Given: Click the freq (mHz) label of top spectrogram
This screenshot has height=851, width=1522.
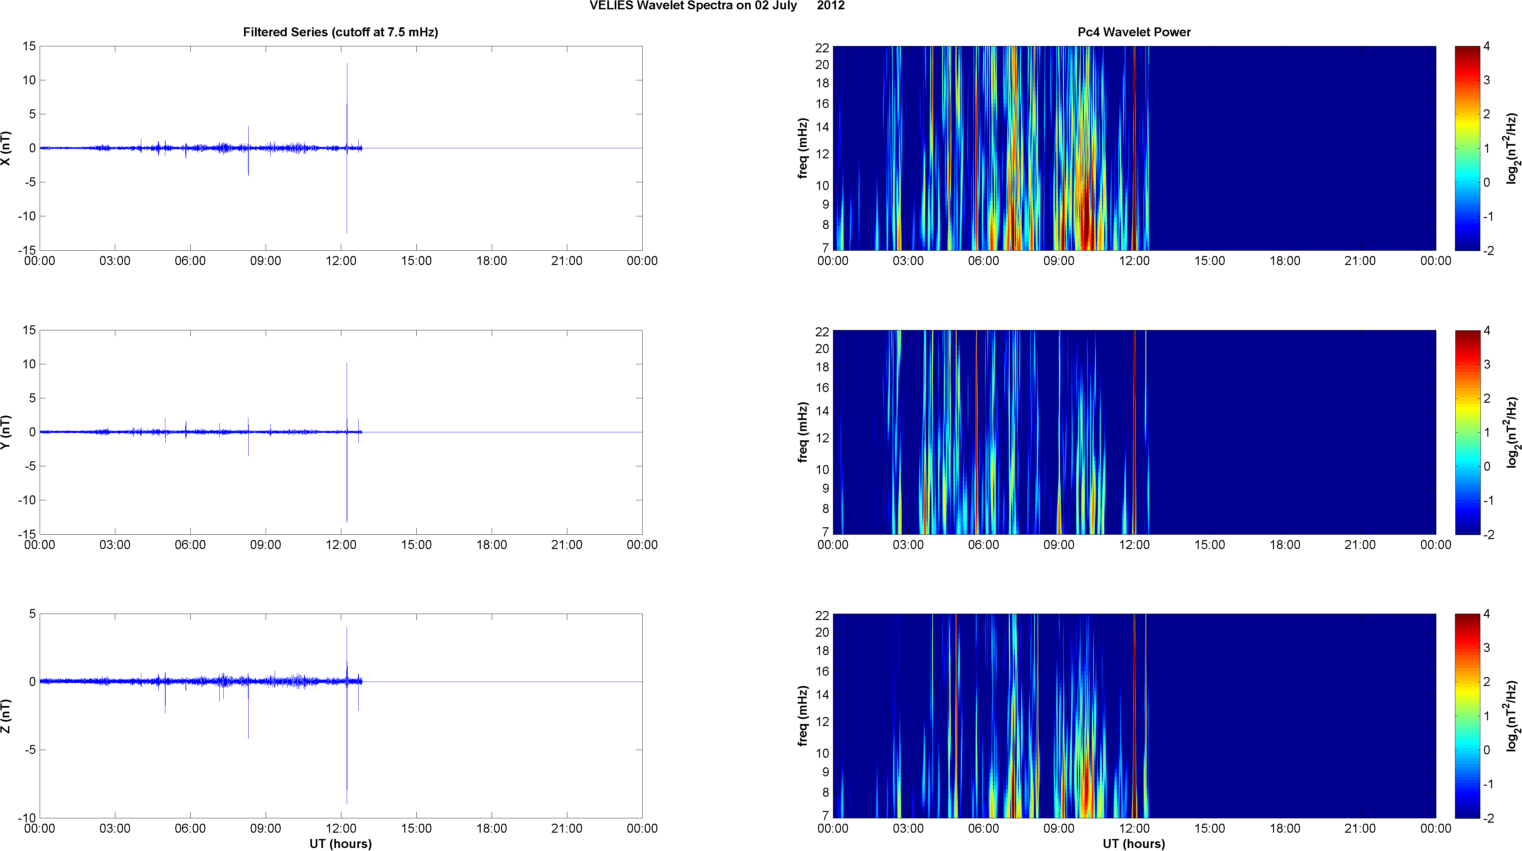Looking at the screenshot, I should point(802,148).
